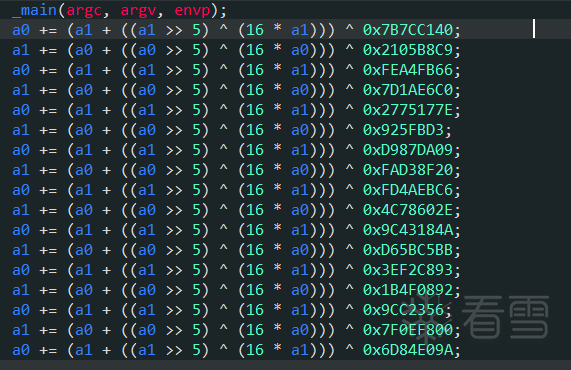Click leading a1 on the 0xFAD38F20 line
The height and width of the screenshot is (370, 571).
point(21,170)
